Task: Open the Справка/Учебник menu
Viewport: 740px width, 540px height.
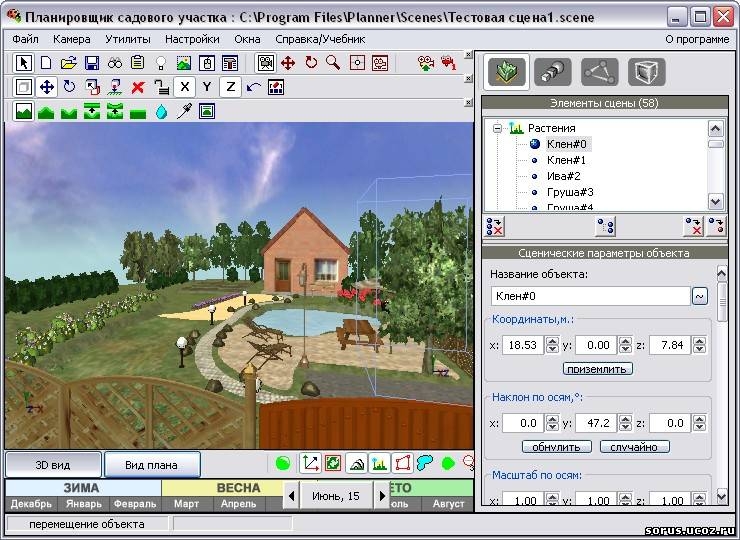Action: 320,39
